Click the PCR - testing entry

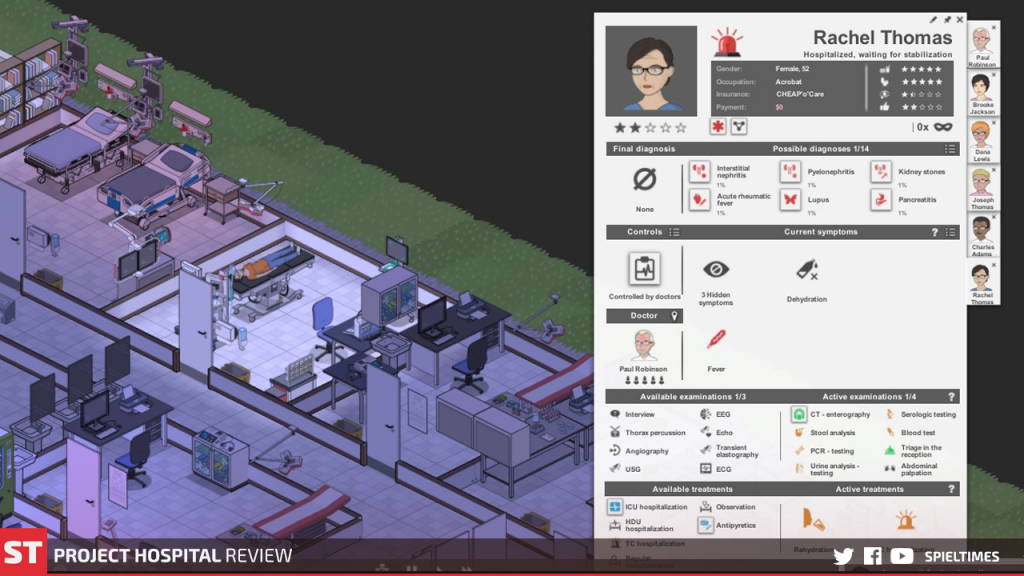pyautogui.click(x=824, y=451)
